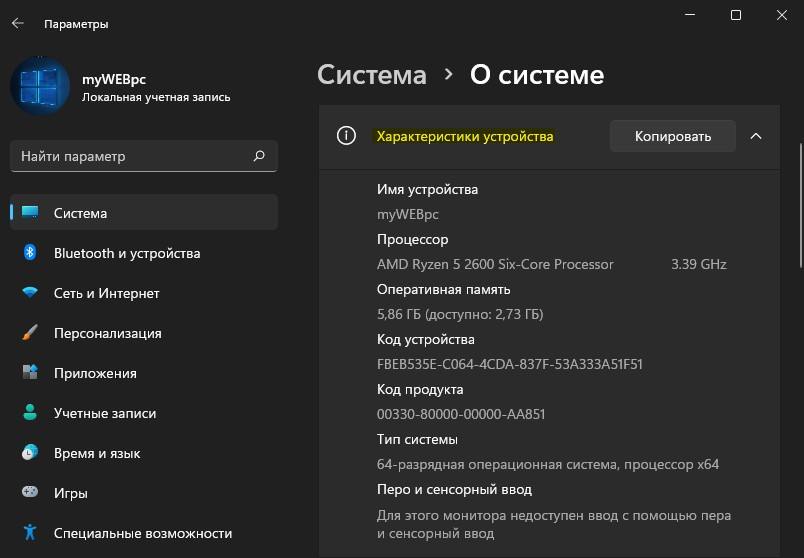
Task: Collapse the Характеристики устройства section
Action: click(x=756, y=136)
